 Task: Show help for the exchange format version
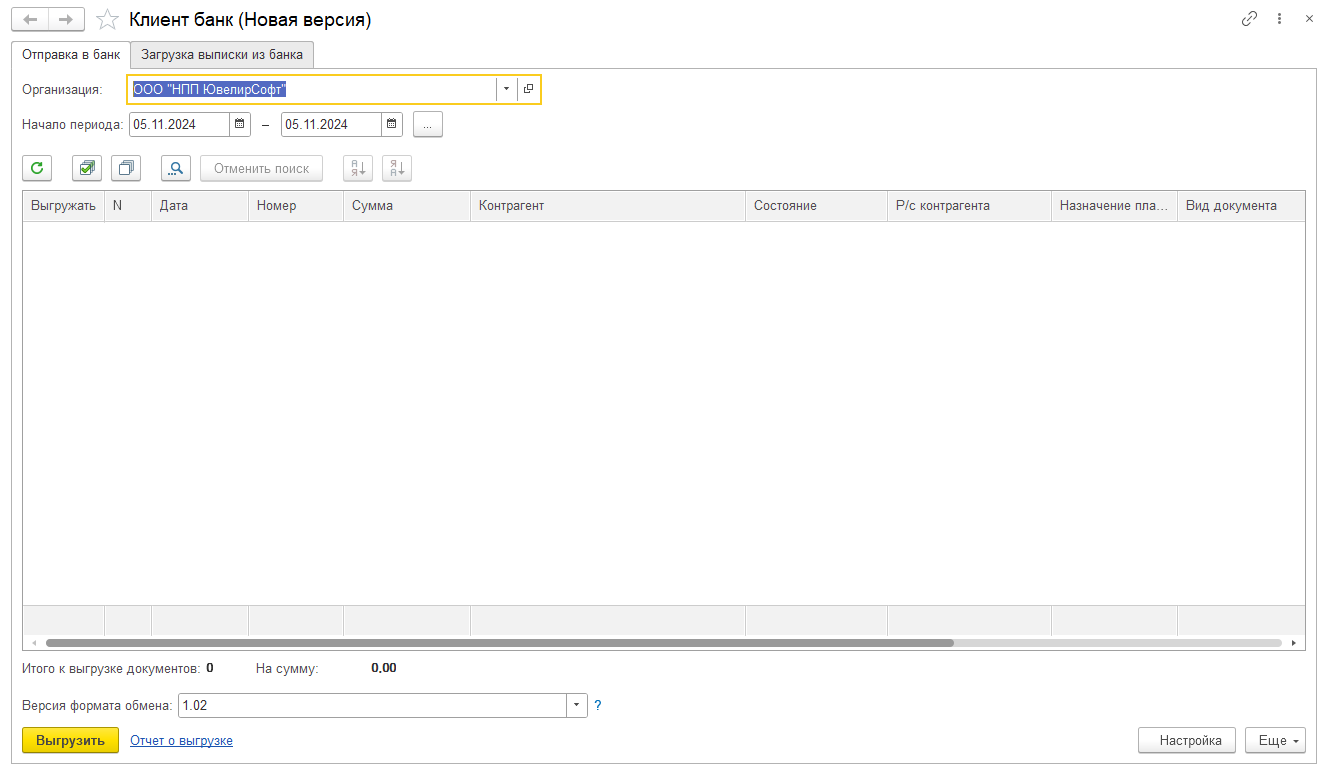click(598, 705)
